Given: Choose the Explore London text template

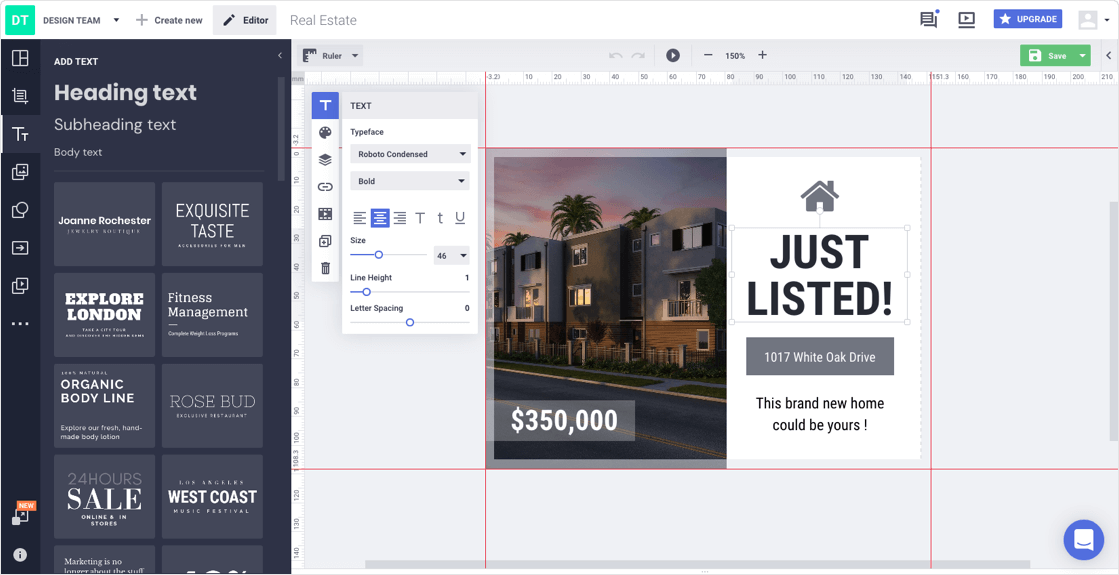Looking at the screenshot, I should click(105, 315).
